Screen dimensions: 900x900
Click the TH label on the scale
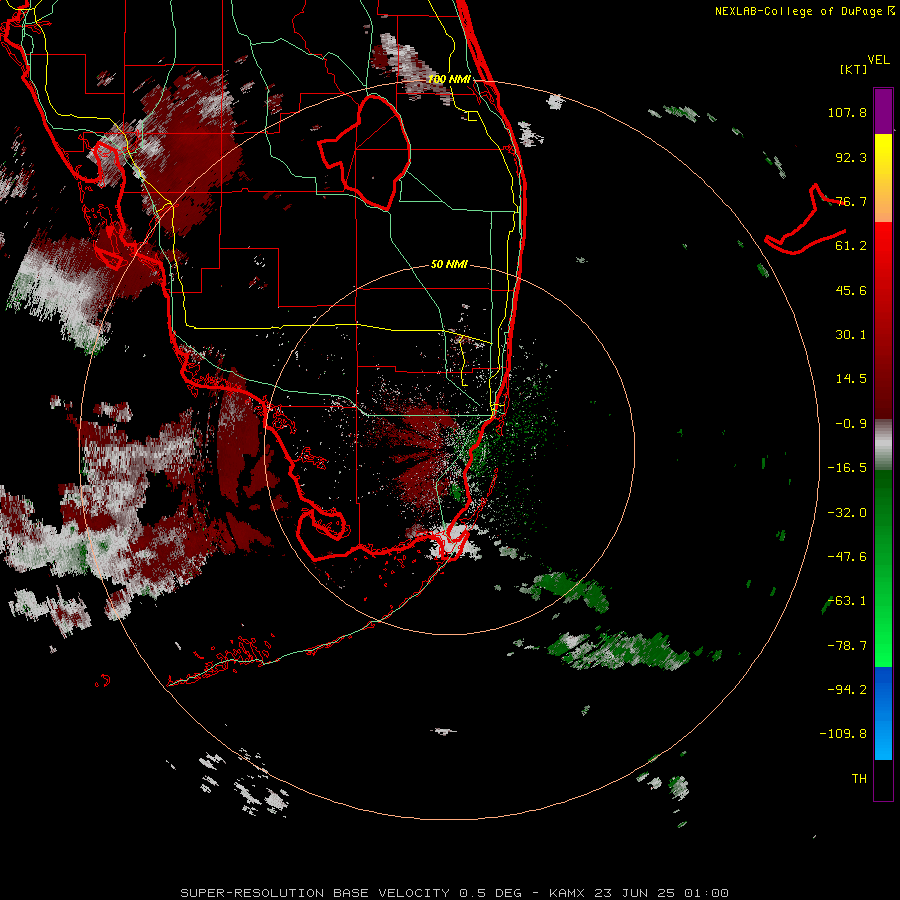pos(859,778)
